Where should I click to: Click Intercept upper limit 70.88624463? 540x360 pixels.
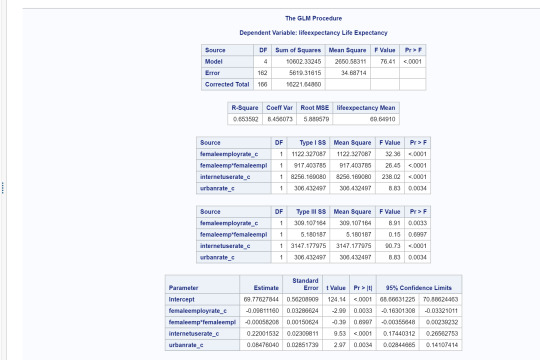(x=440, y=299)
